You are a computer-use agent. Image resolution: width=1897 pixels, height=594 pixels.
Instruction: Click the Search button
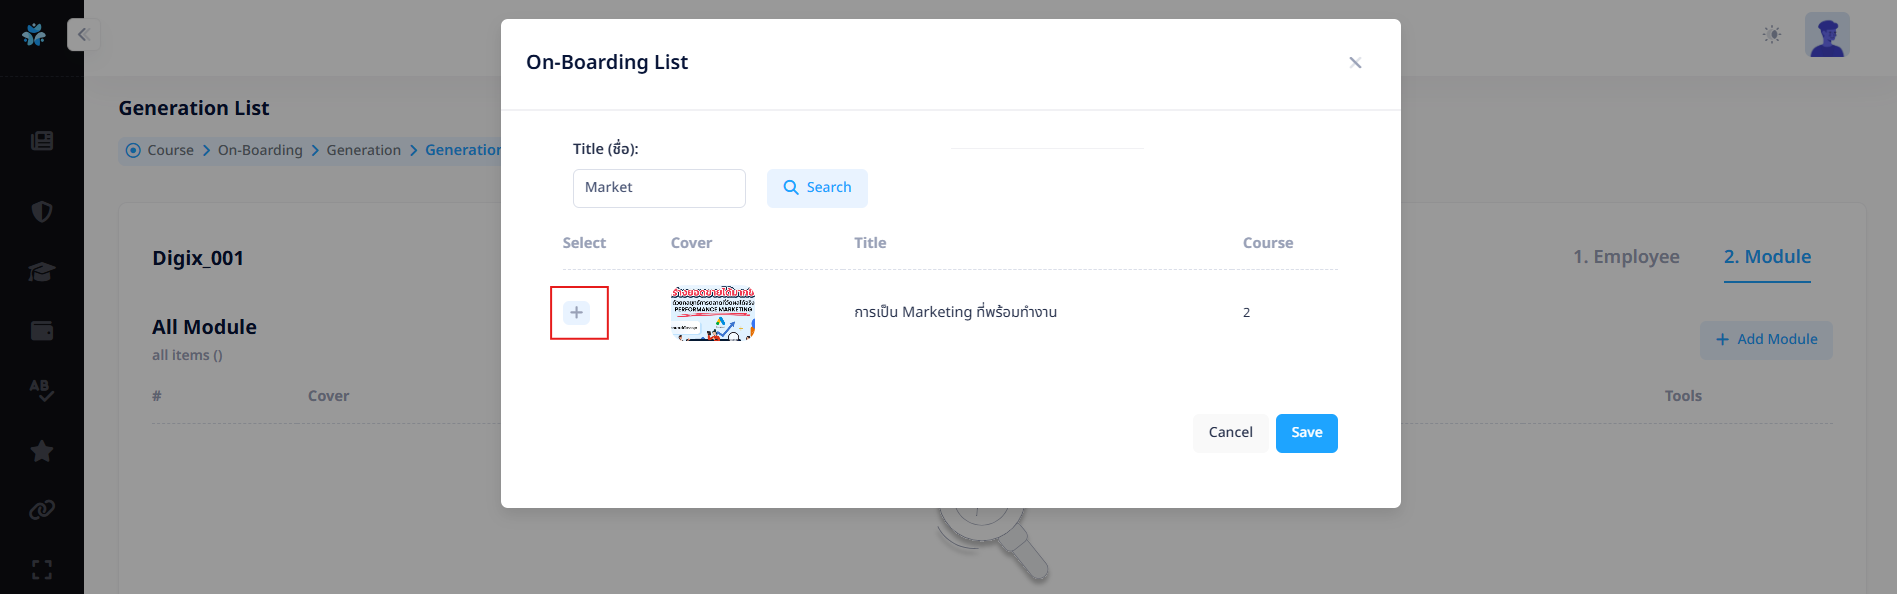pos(817,188)
